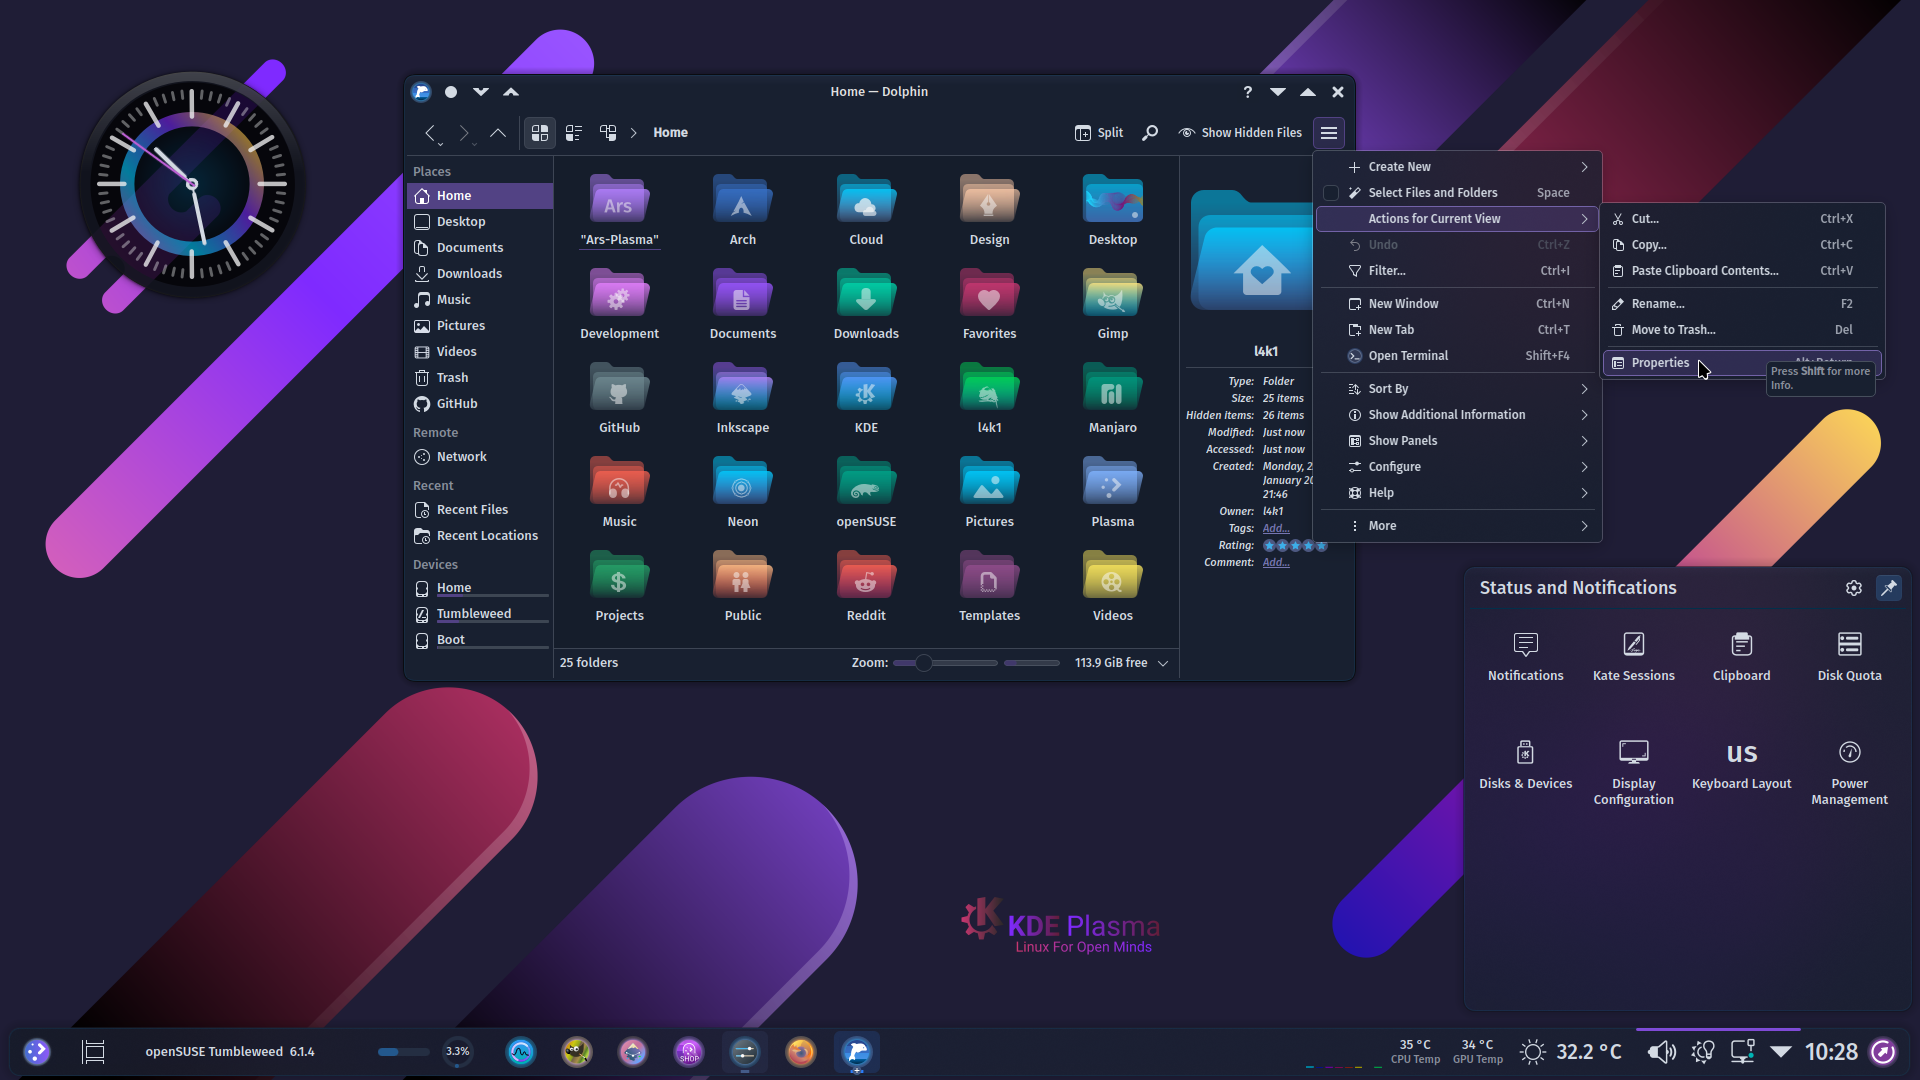
Task: Open the Inkscape folder
Action: click(743, 399)
